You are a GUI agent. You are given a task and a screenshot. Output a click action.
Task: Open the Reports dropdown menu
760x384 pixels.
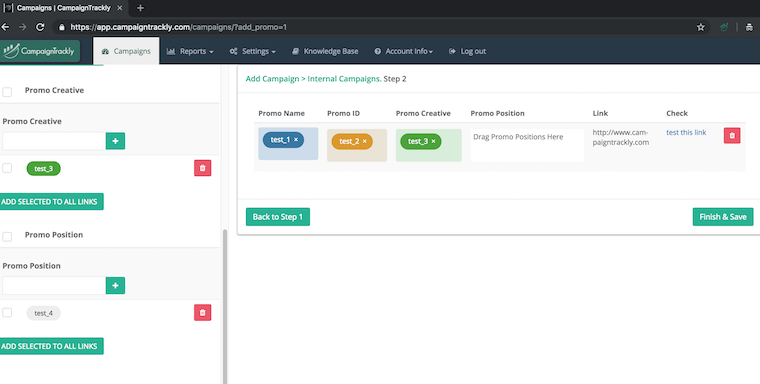click(190, 51)
